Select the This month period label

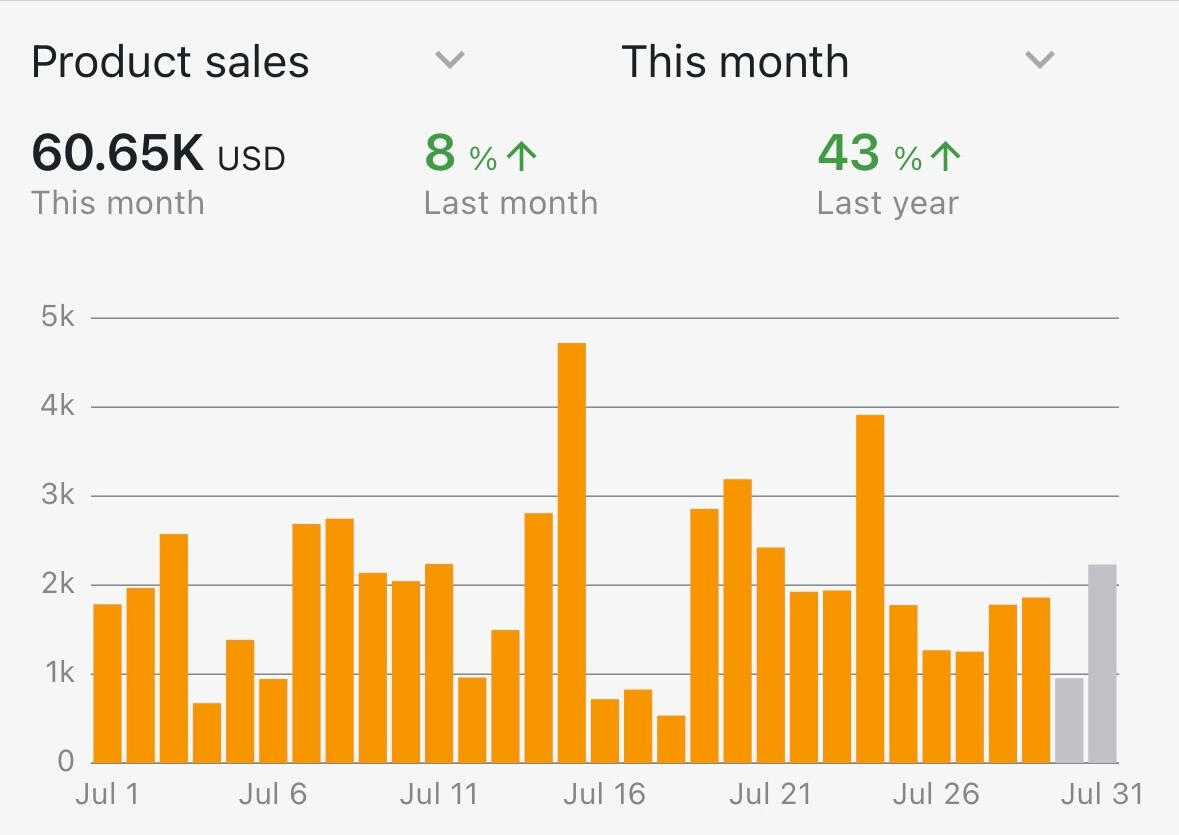(735, 62)
